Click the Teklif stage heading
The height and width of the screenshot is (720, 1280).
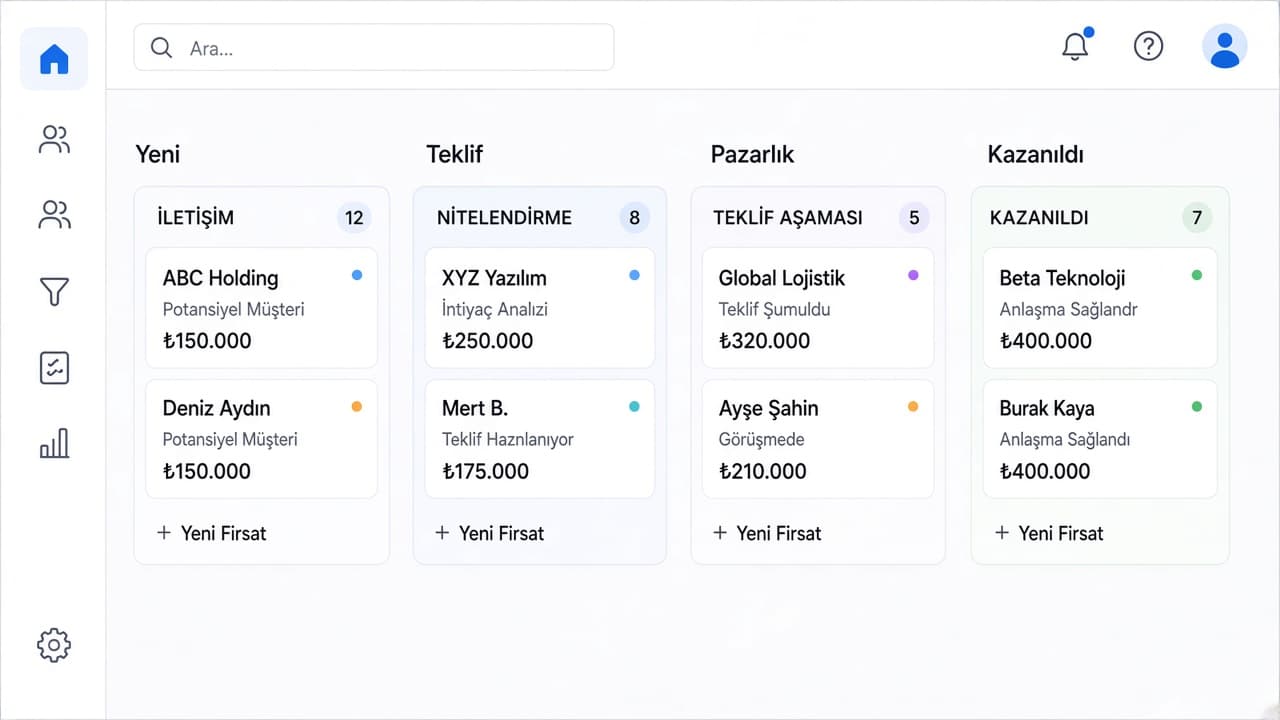click(455, 154)
